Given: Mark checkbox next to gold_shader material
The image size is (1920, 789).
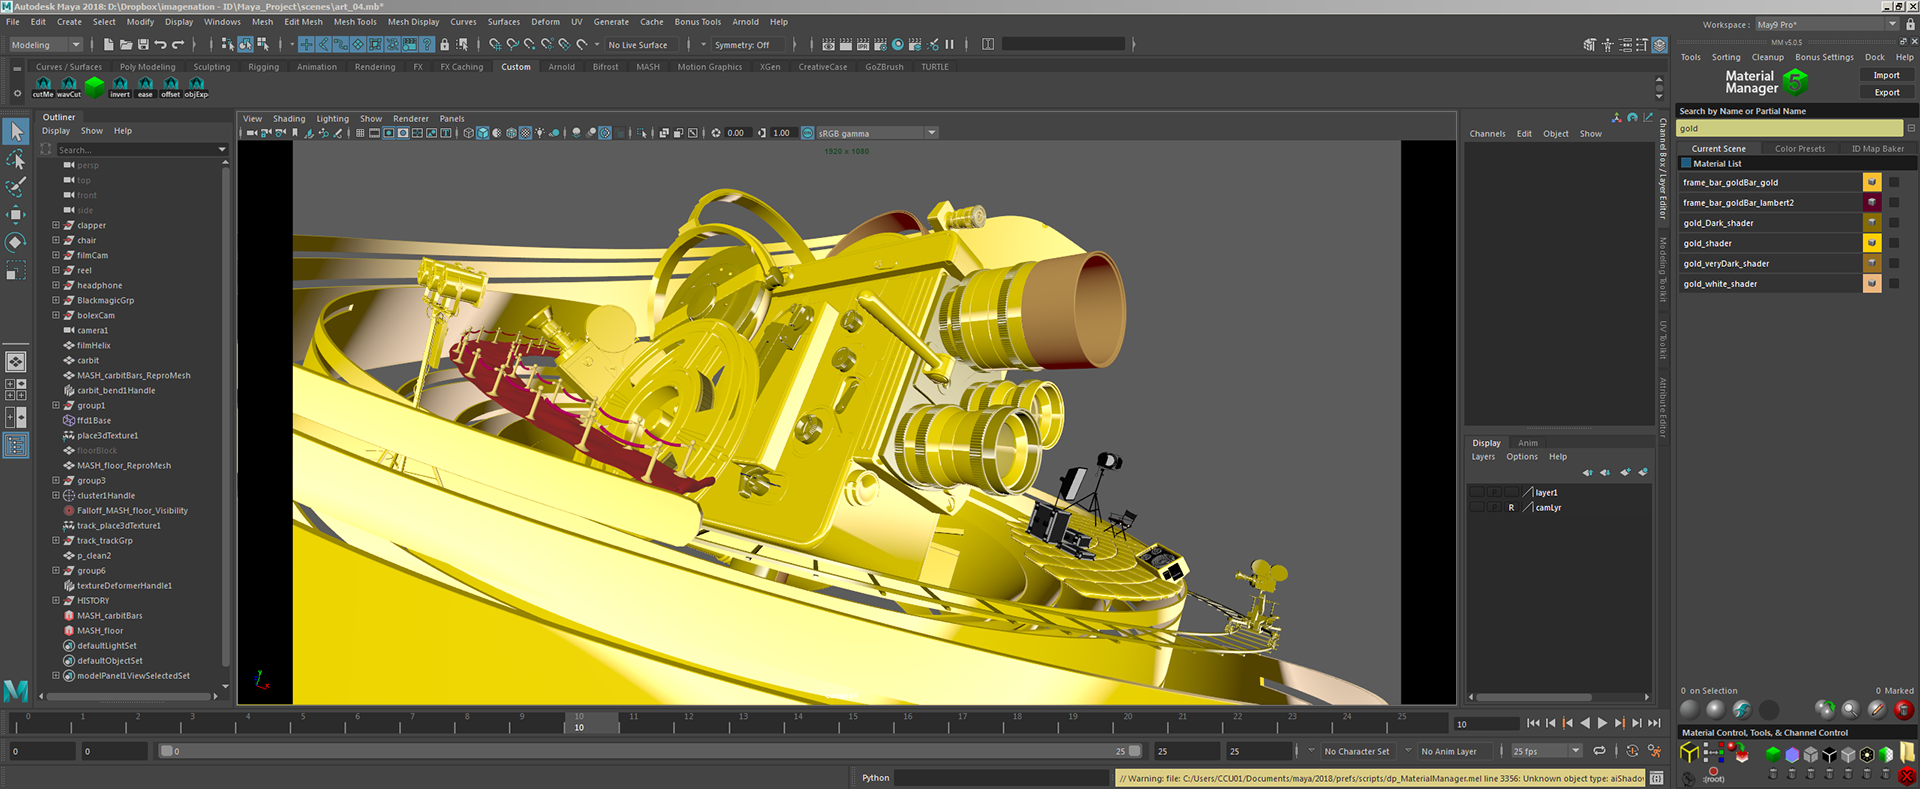Looking at the screenshot, I should click(1894, 243).
